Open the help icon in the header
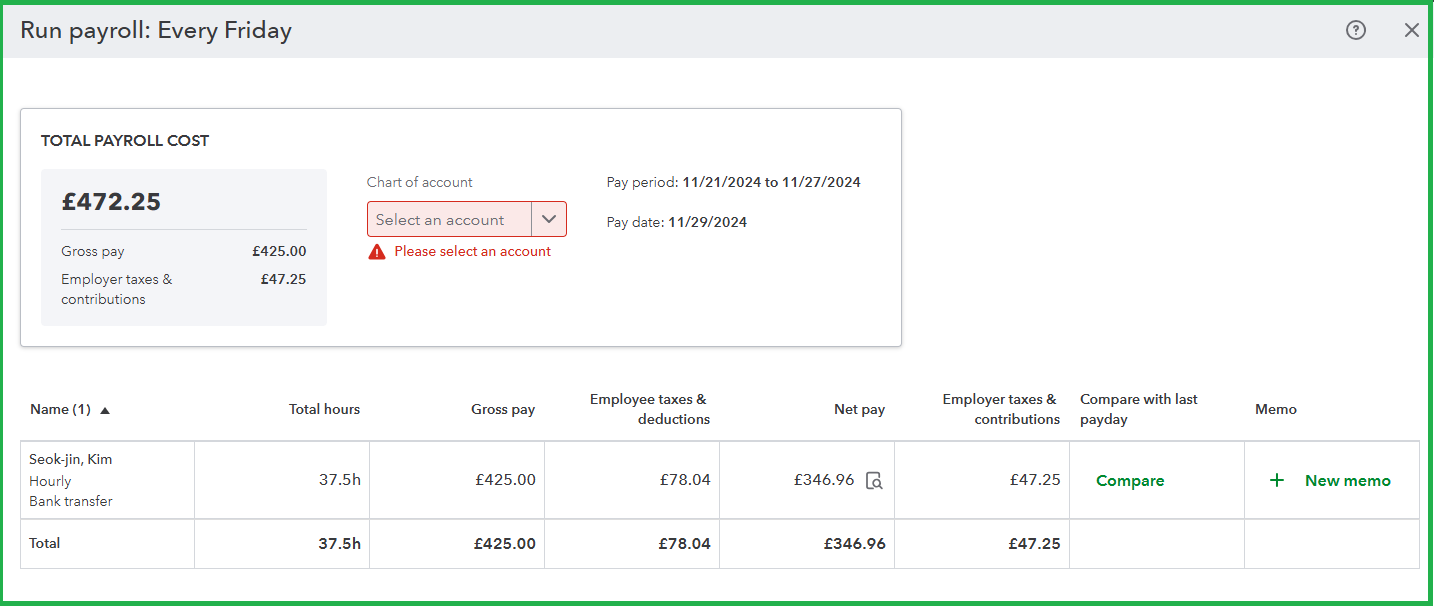Image resolution: width=1434 pixels, height=607 pixels. [x=1355, y=30]
